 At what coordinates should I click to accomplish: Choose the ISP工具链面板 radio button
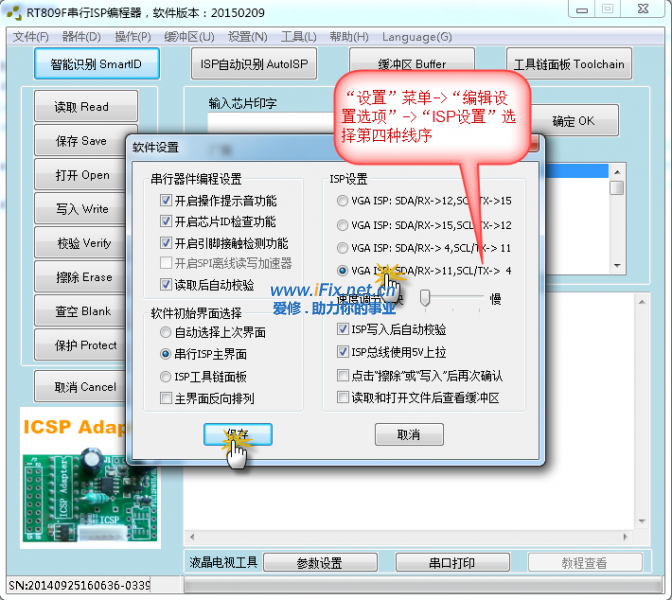[x=166, y=376]
